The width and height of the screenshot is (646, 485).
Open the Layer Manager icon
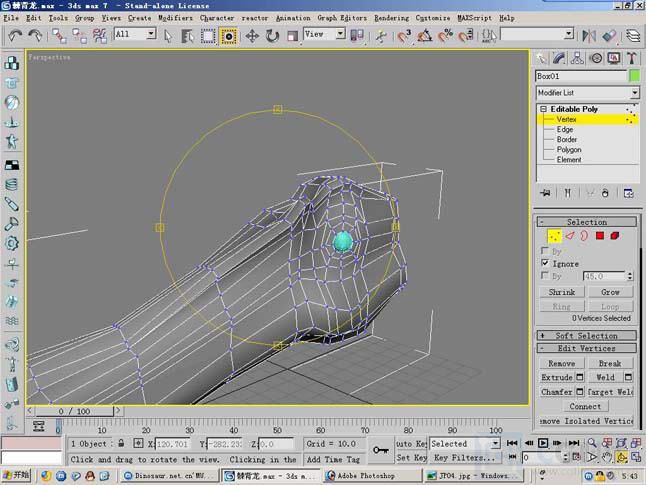pyautogui.click(x=633, y=36)
